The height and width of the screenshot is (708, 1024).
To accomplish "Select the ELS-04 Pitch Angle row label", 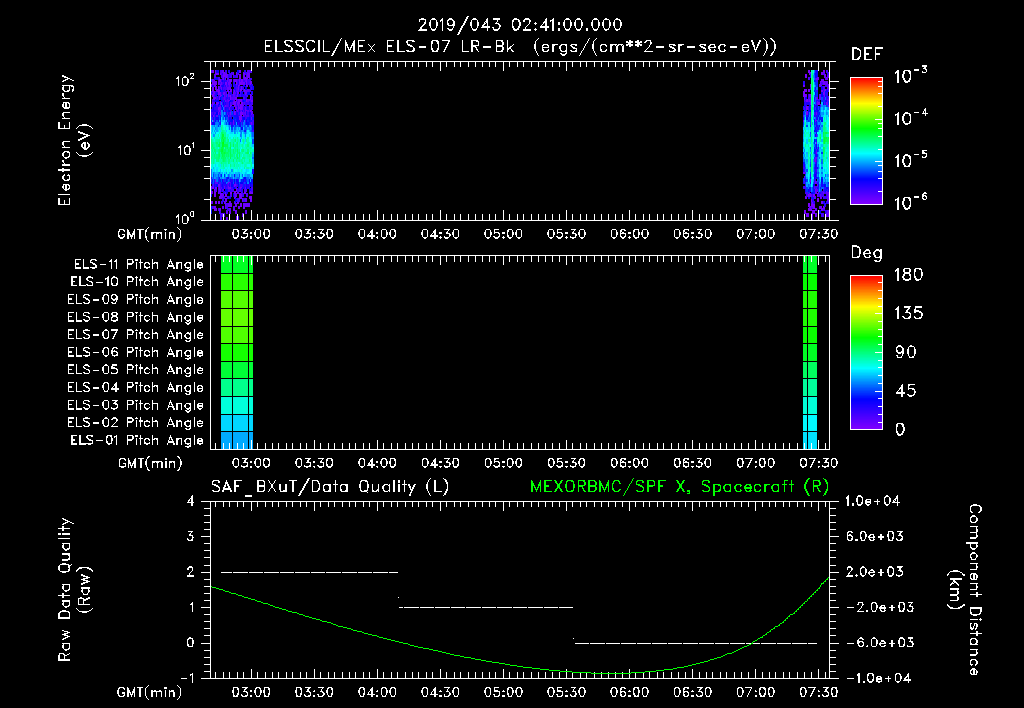I will (x=135, y=387).
